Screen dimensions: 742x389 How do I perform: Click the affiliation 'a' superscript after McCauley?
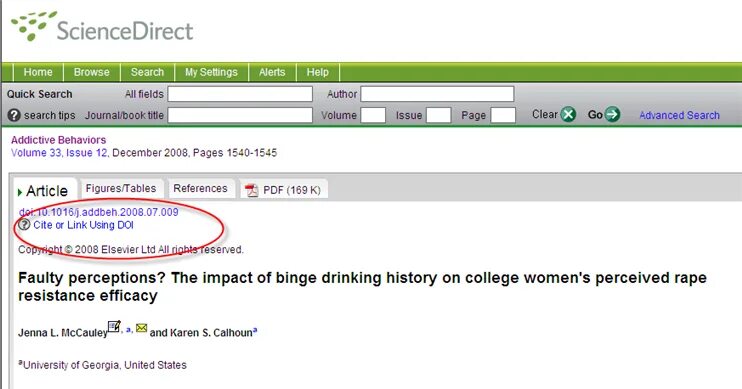(x=129, y=329)
